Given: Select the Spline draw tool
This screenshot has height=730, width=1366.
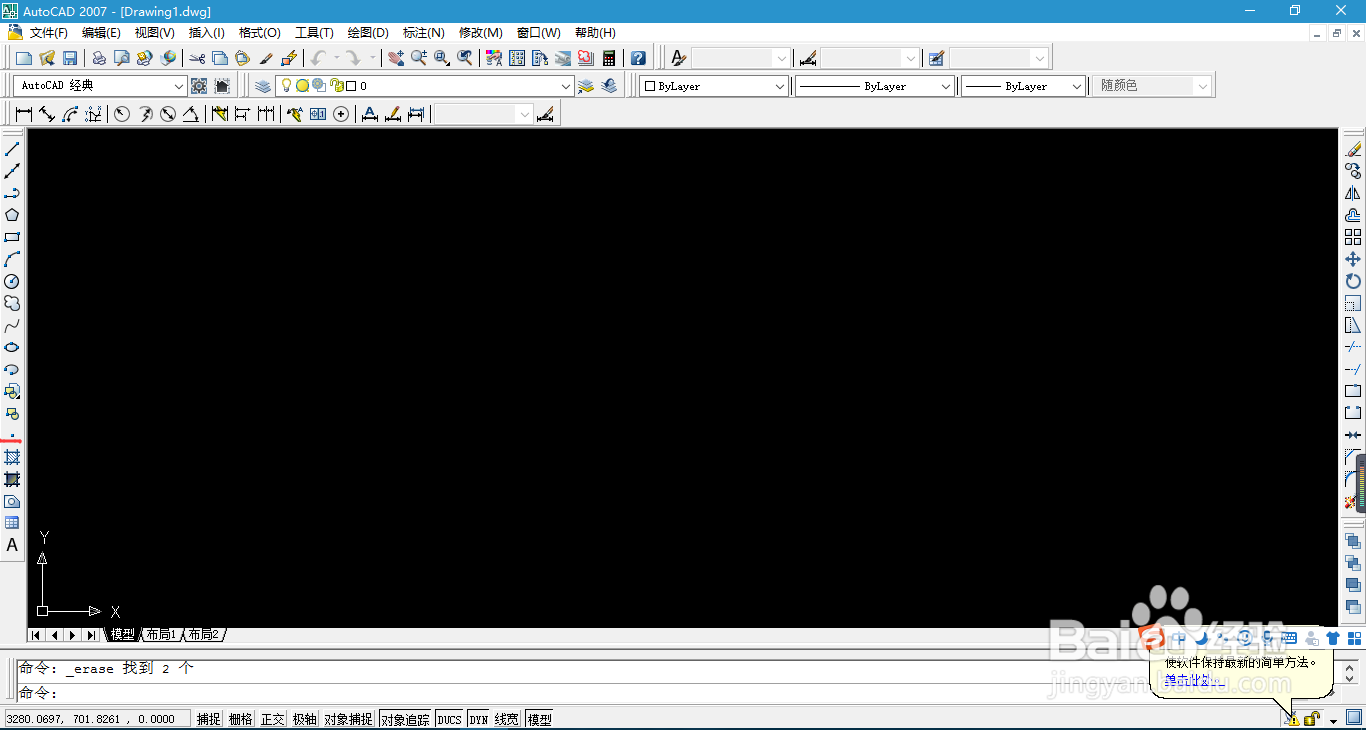Looking at the screenshot, I should pyautogui.click(x=12, y=325).
